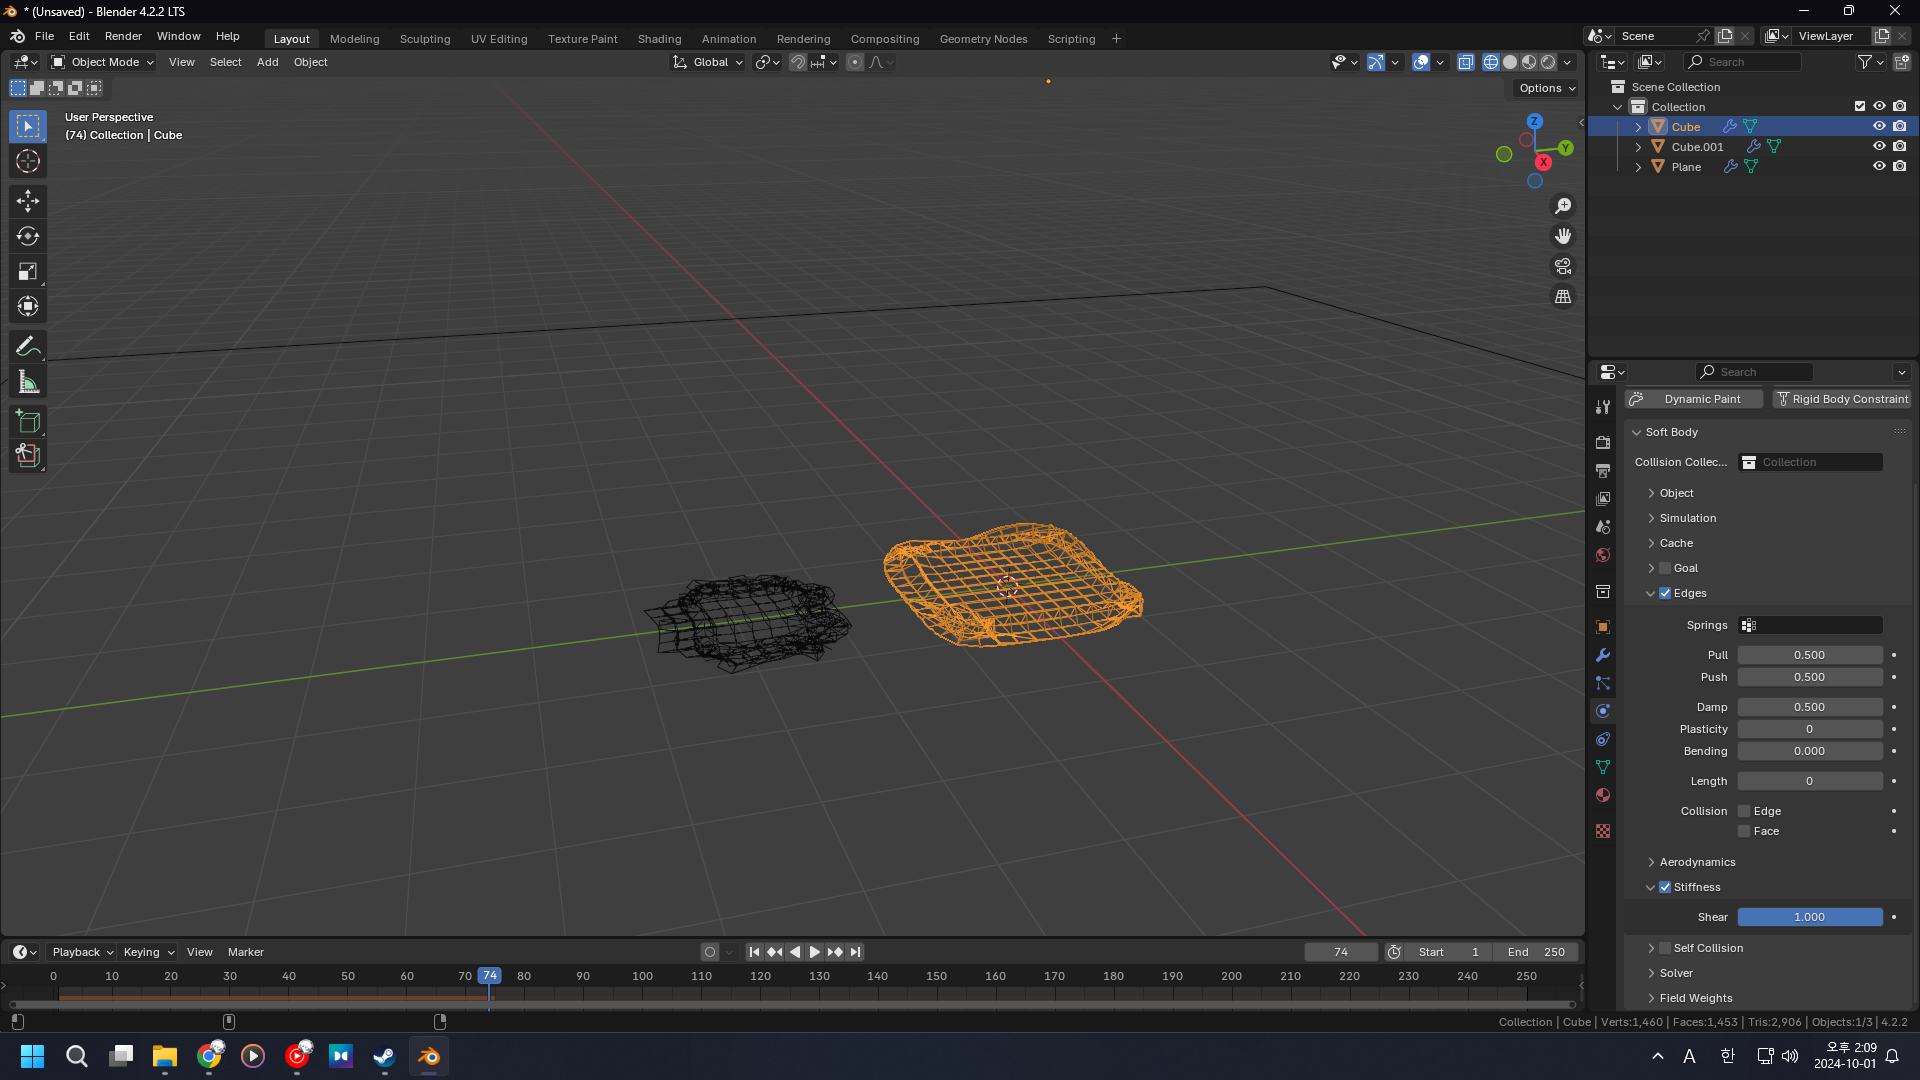
Task: Click the viewport pan hand icon
Action: [1563, 236]
